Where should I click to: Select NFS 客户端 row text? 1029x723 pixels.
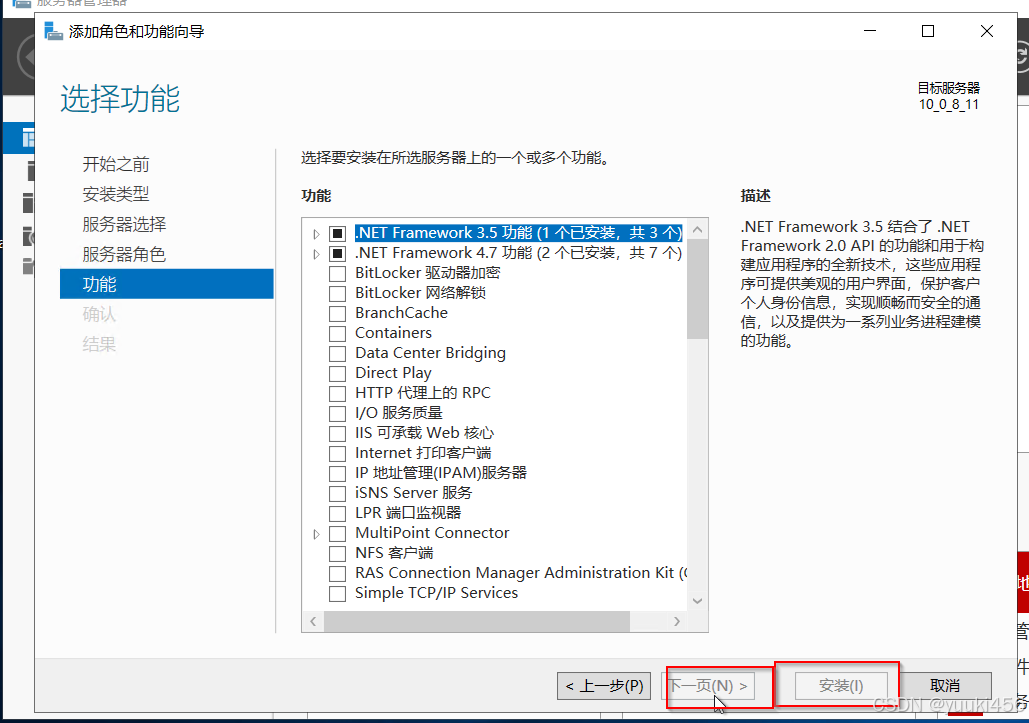(394, 553)
